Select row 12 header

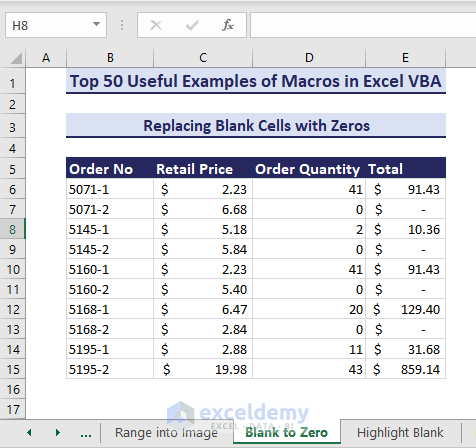pos(13,309)
